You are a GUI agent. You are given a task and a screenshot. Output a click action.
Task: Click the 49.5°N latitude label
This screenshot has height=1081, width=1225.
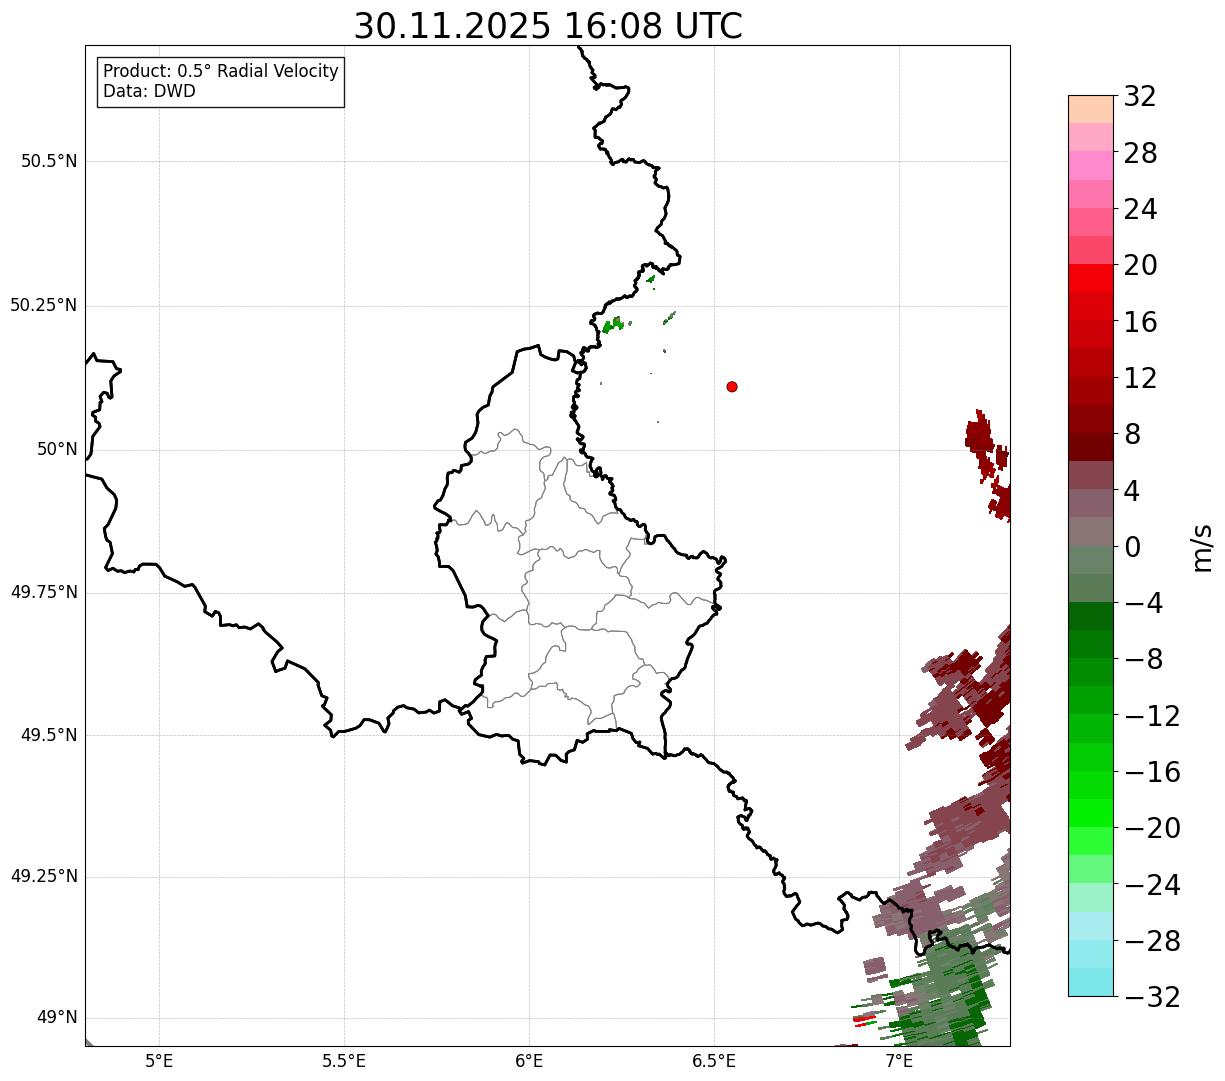click(49, 735)
